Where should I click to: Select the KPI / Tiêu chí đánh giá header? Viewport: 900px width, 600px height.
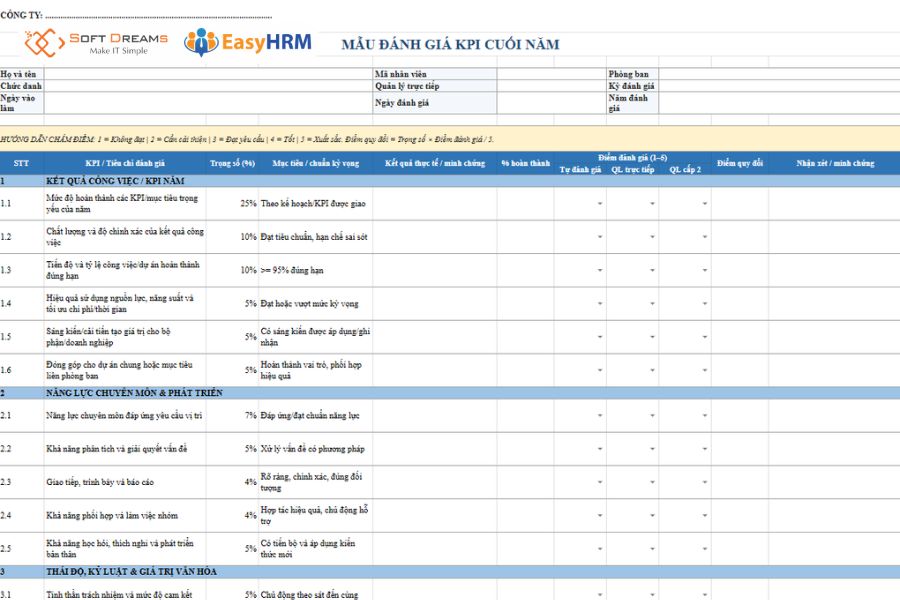[x=125, y=163]
